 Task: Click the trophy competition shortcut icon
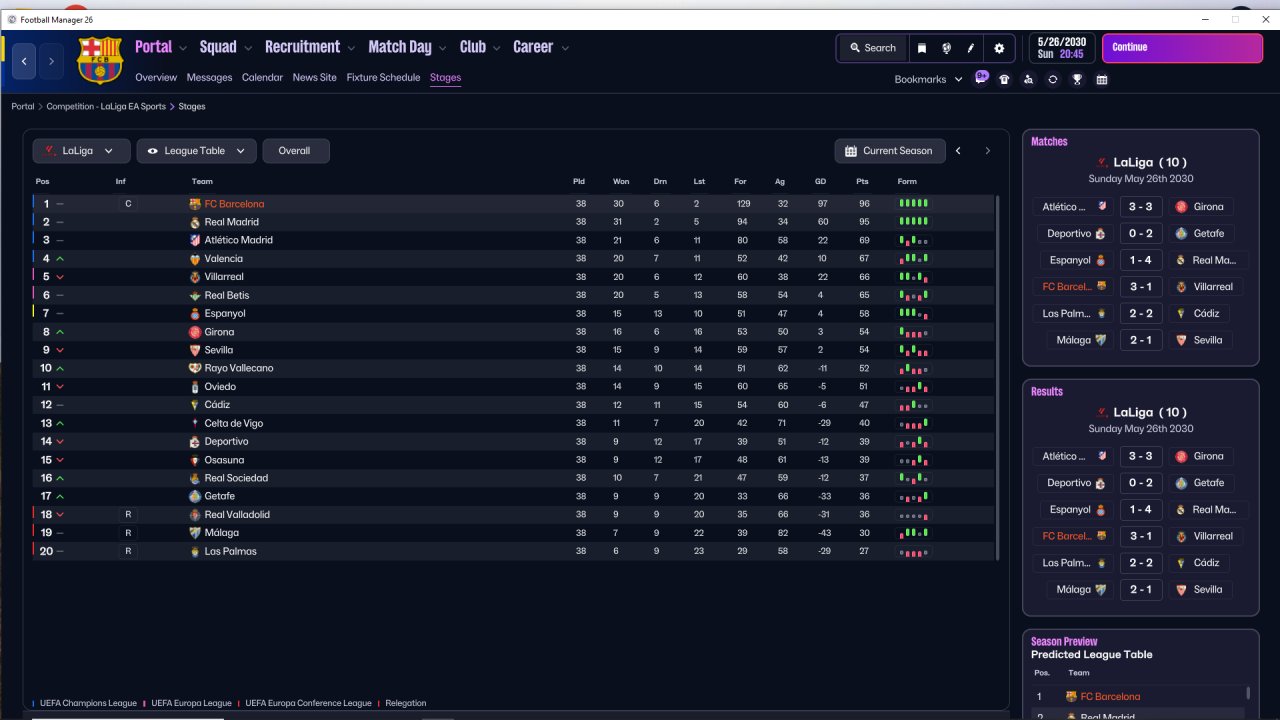pyautogui.click(x=1077, y=79)
